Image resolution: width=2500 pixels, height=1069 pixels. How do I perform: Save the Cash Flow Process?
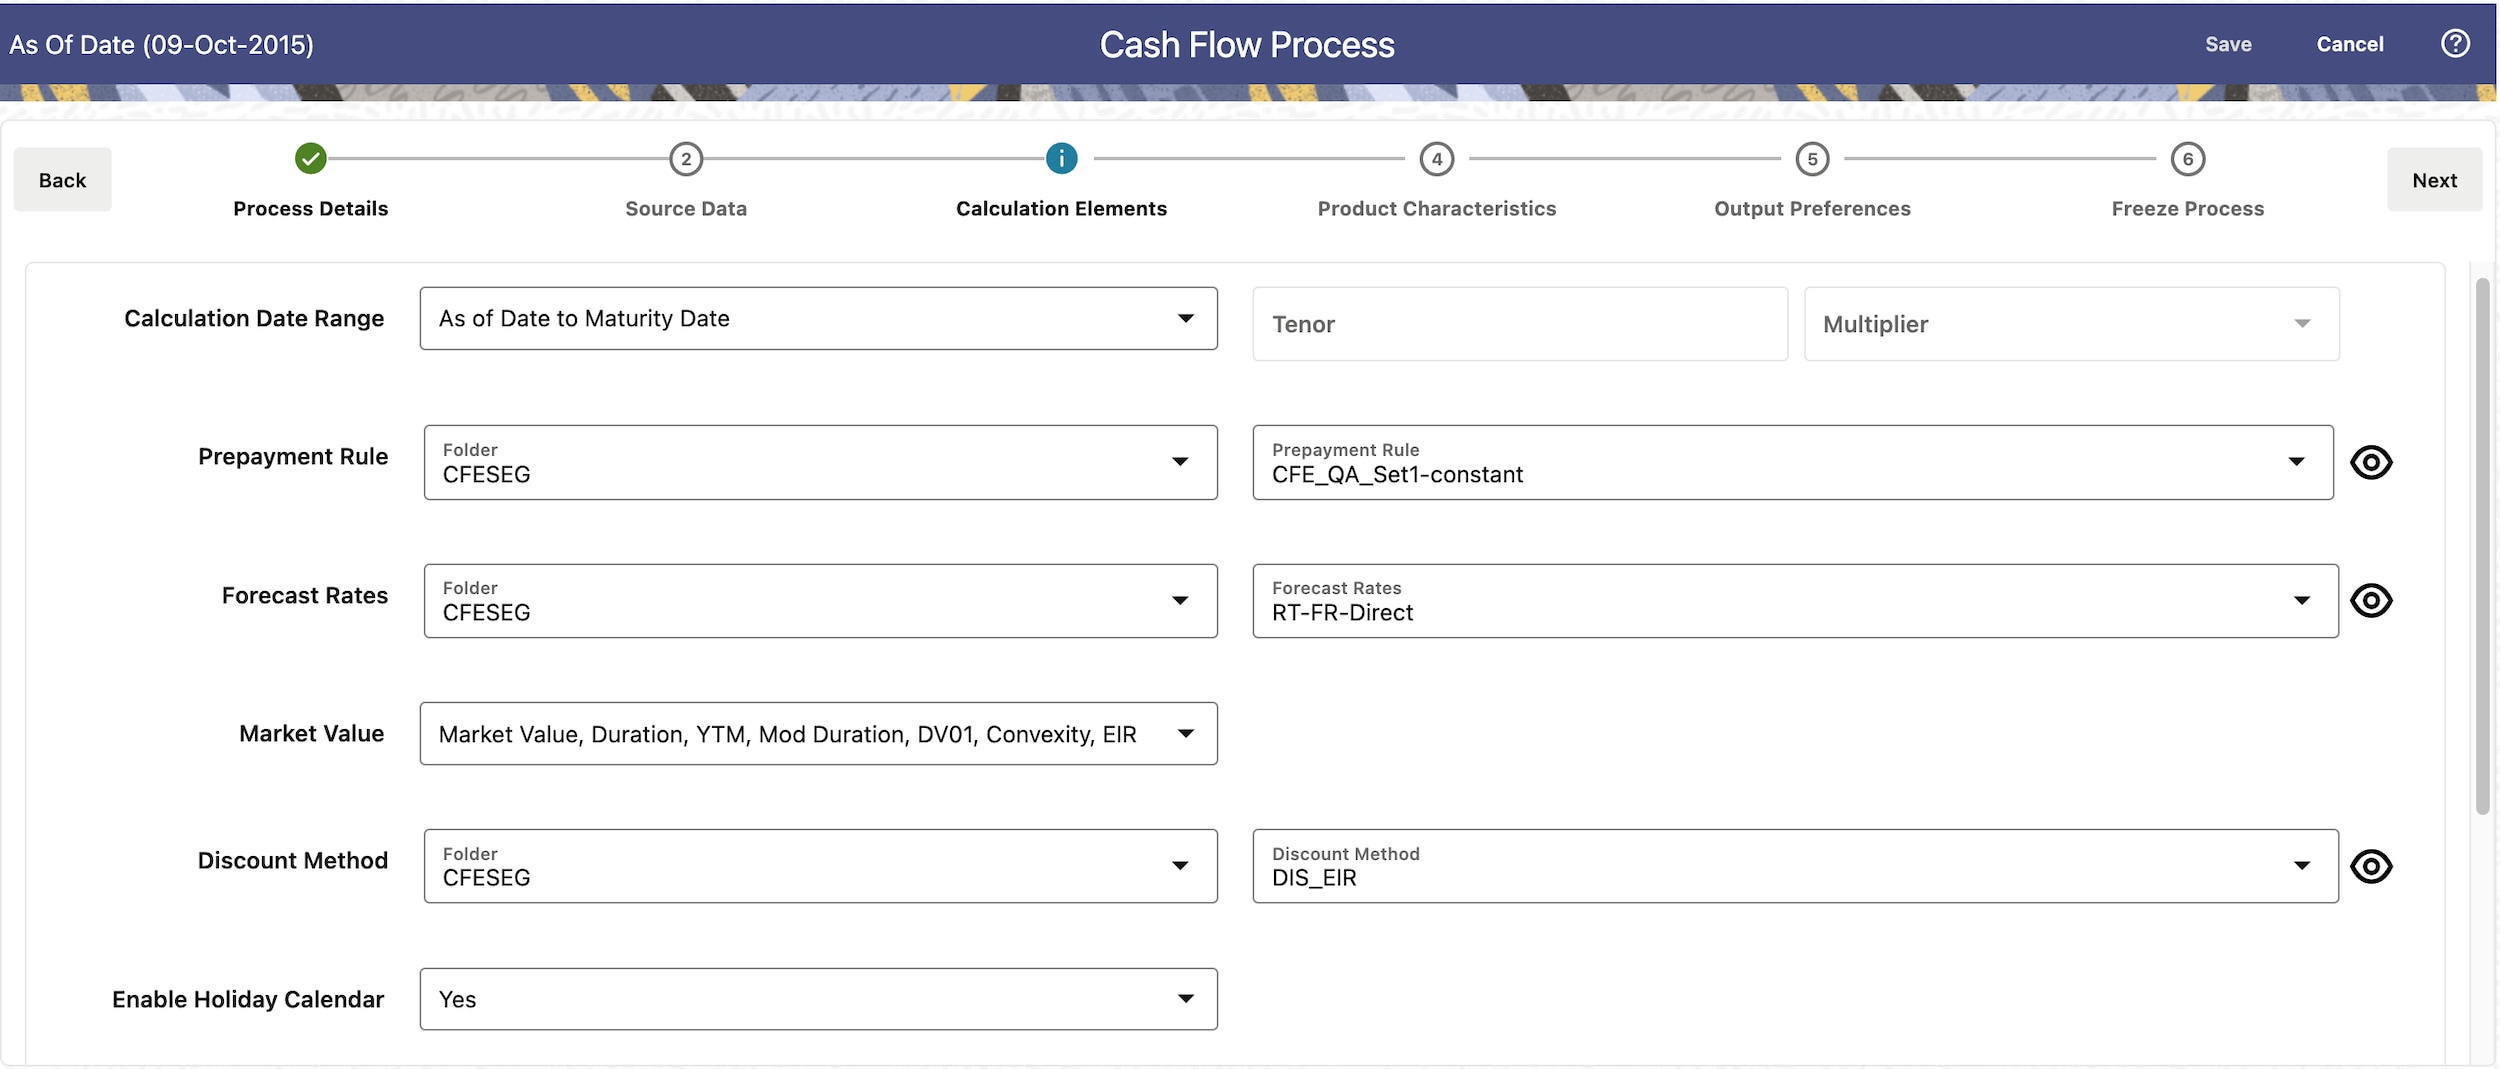tap(2228, 43)
